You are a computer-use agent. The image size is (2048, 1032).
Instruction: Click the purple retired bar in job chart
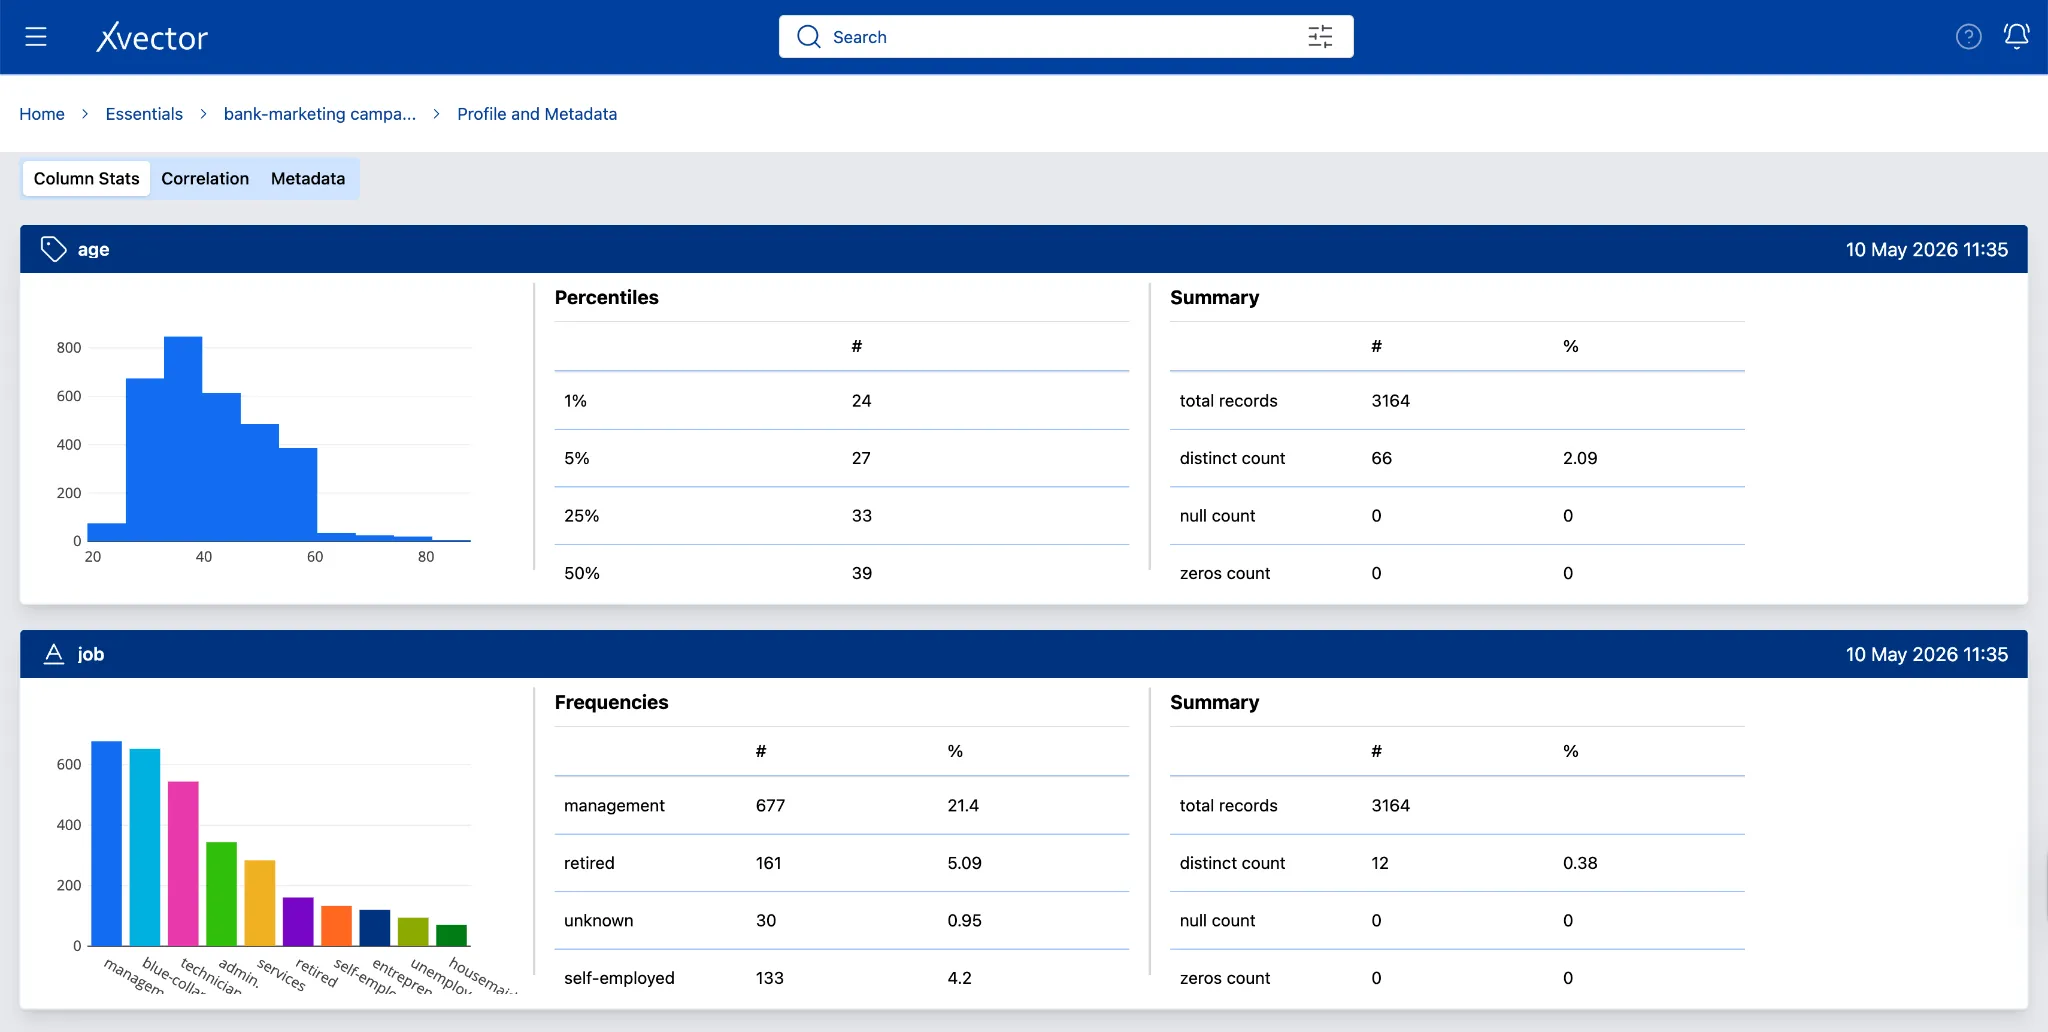[298, 921]
